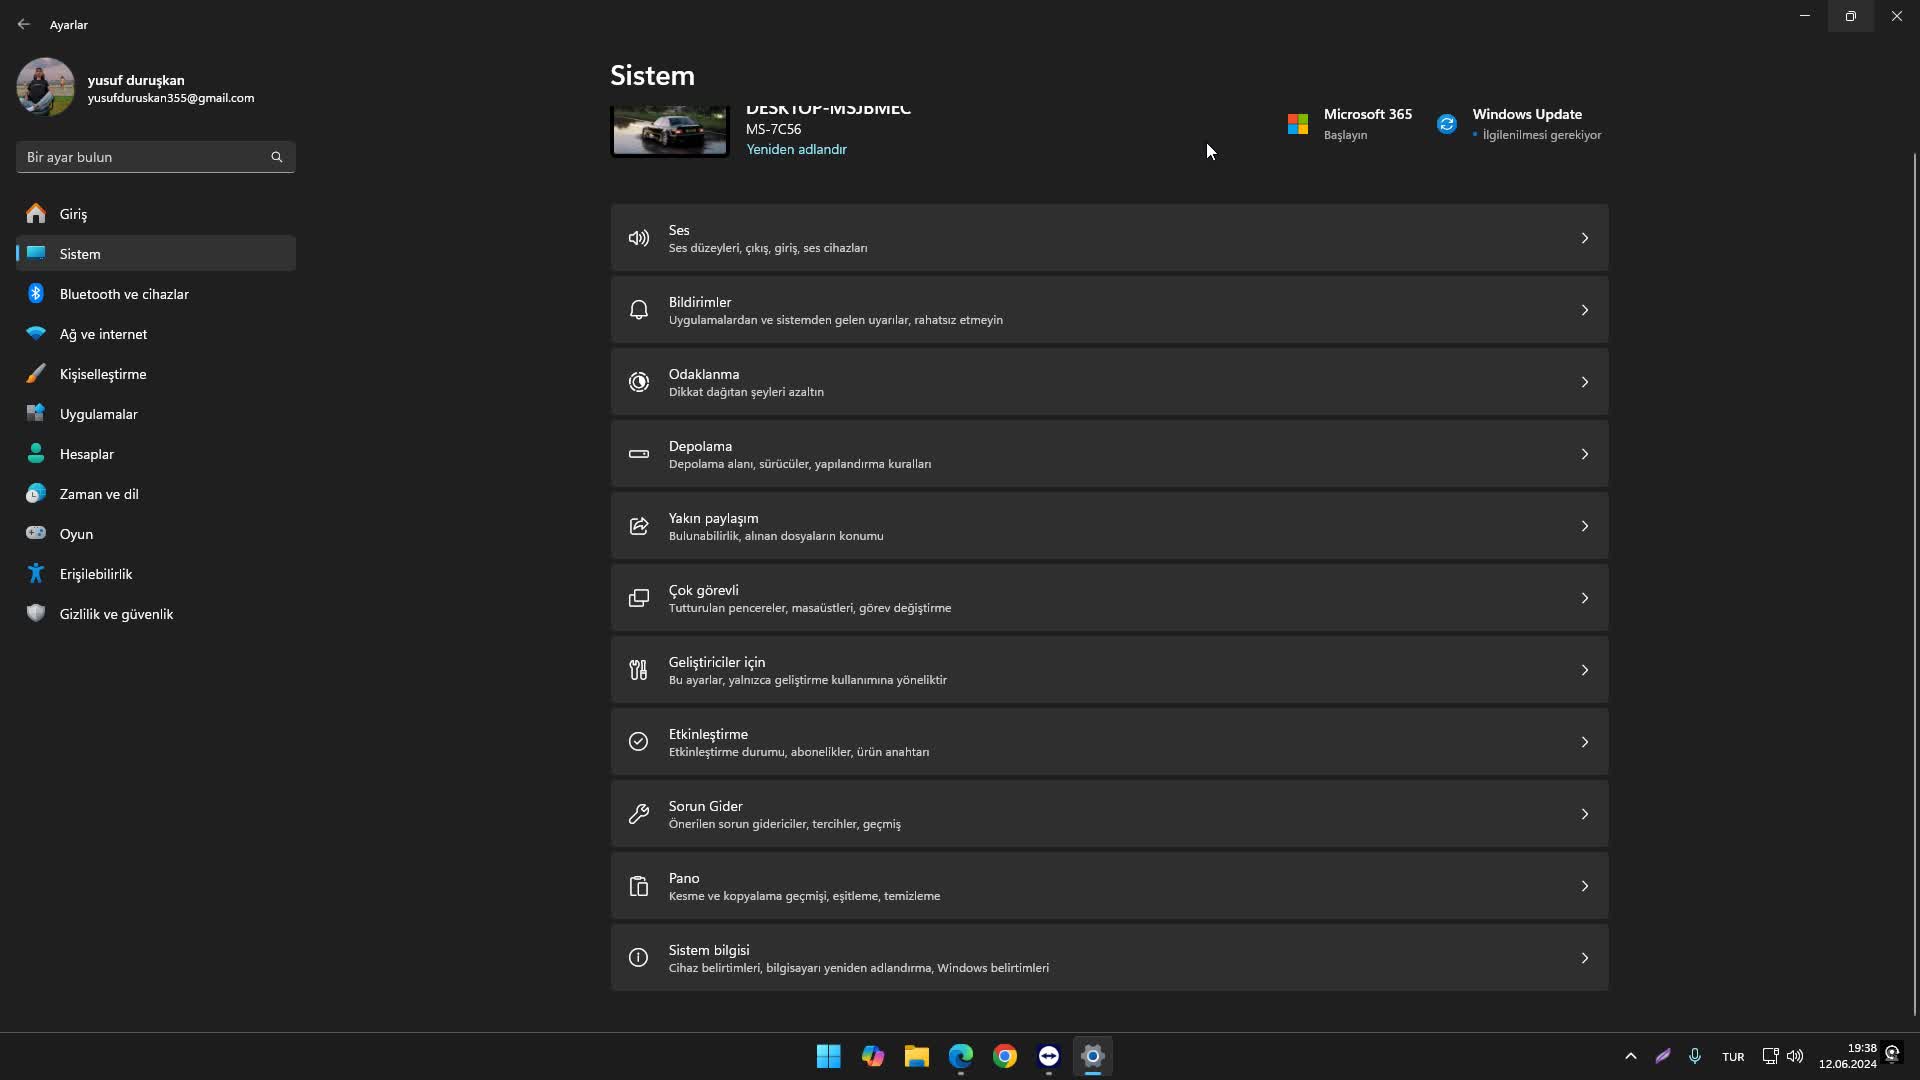1920x1080 pixels.
Task: Click the Bluetooth ve cihazlar sidebar icon
Action: pos(36,293)
